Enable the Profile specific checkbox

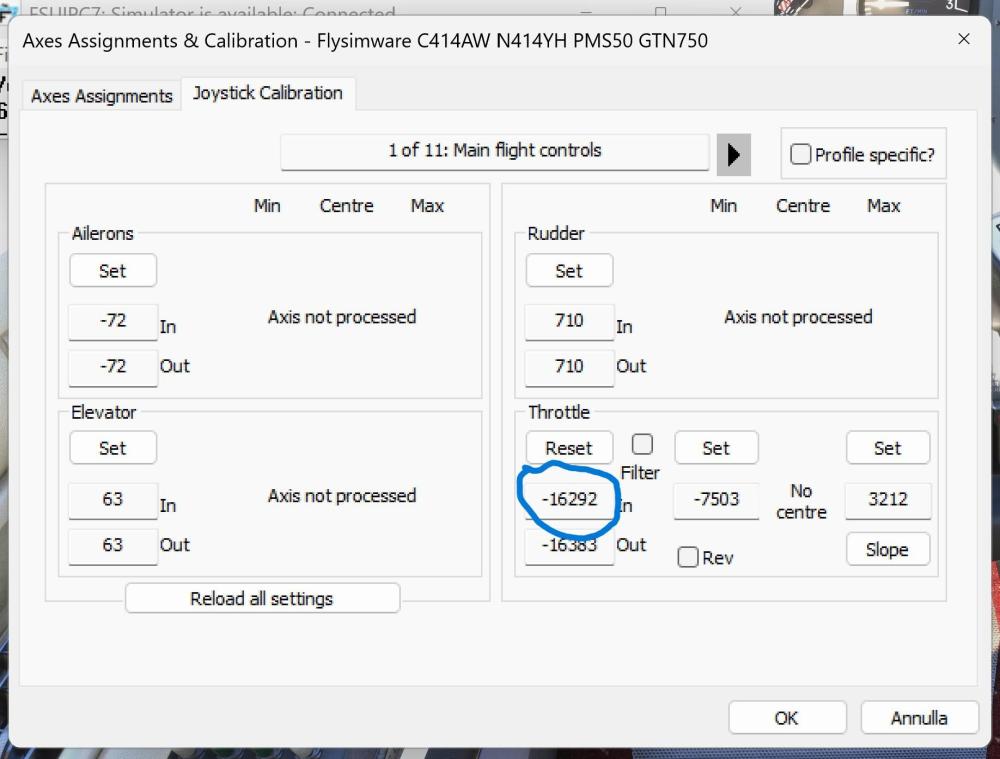(800, 155)
